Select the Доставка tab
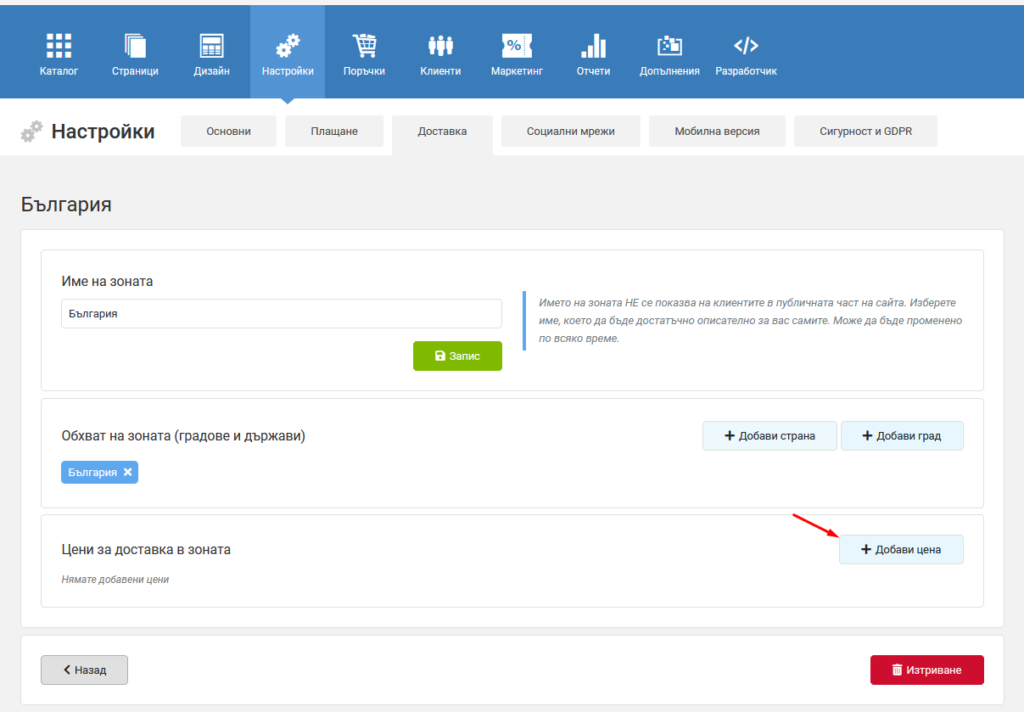 442,133
